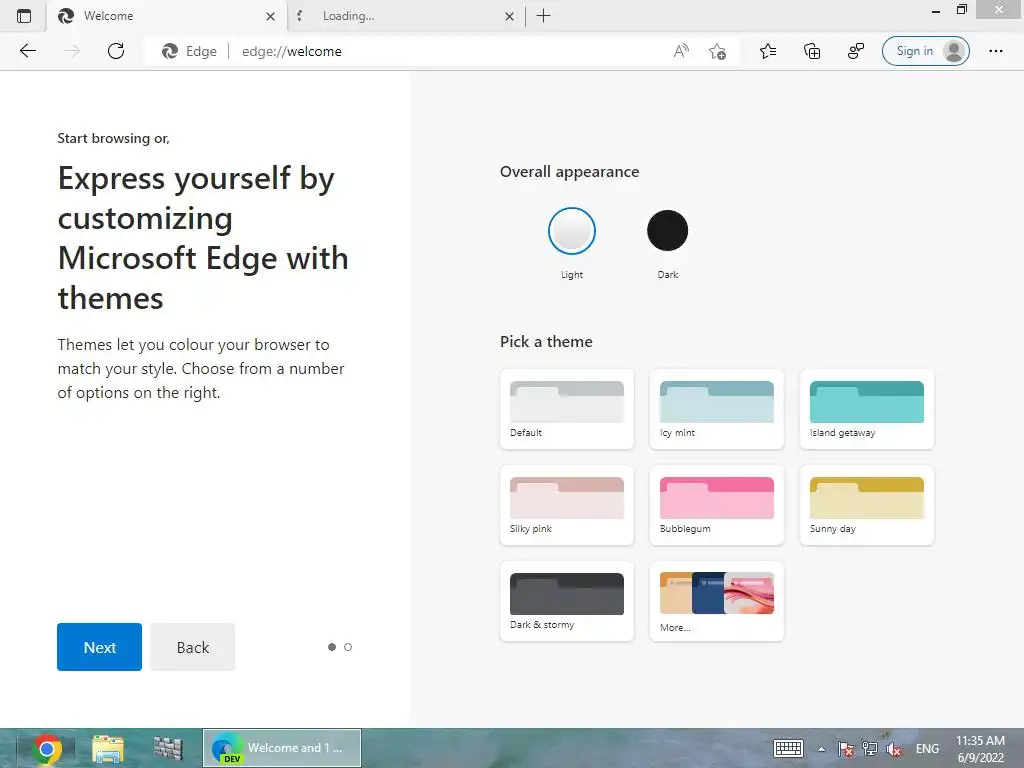Add this page to favorites star icon

[717, 51]
